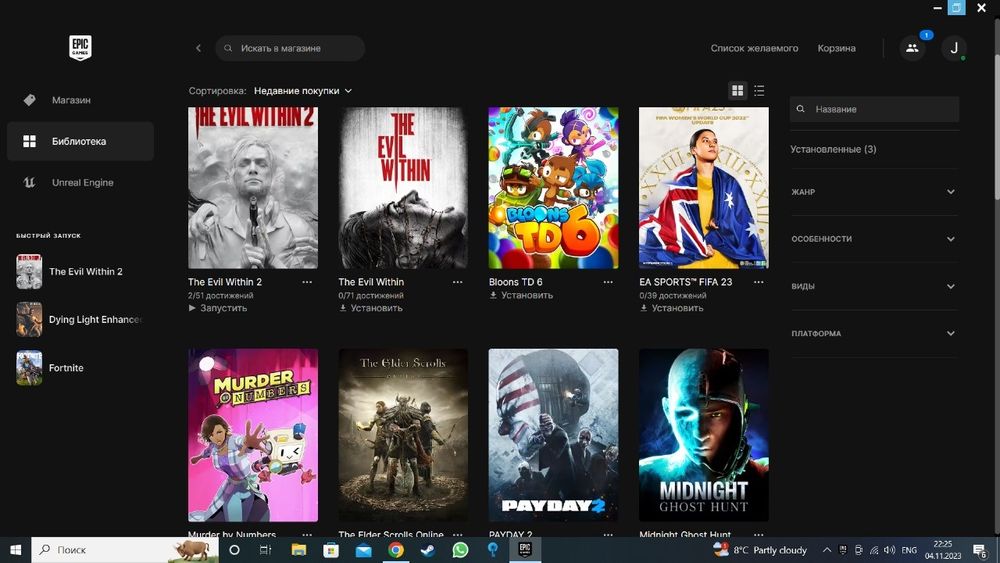Open options menu for The Evil Within
The height and width of the screenshot is (563, 1000).
(458, 282)
